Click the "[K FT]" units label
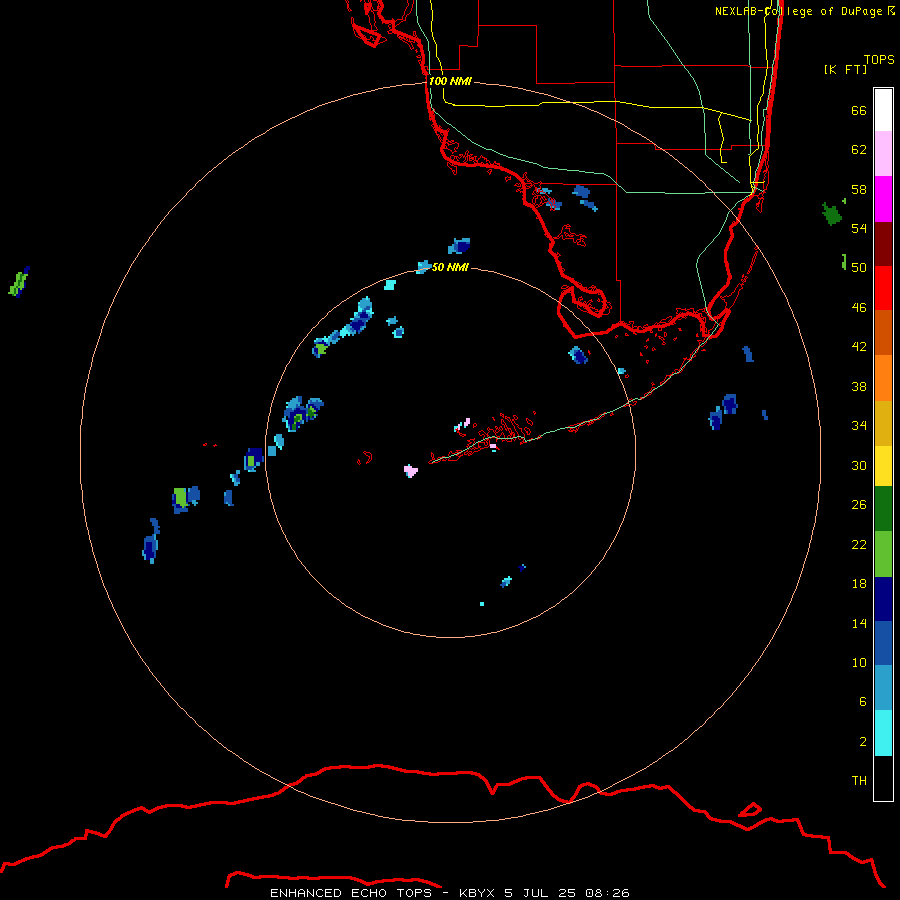The height and width of the screenshot is (900, 900). tap(845, 69)
